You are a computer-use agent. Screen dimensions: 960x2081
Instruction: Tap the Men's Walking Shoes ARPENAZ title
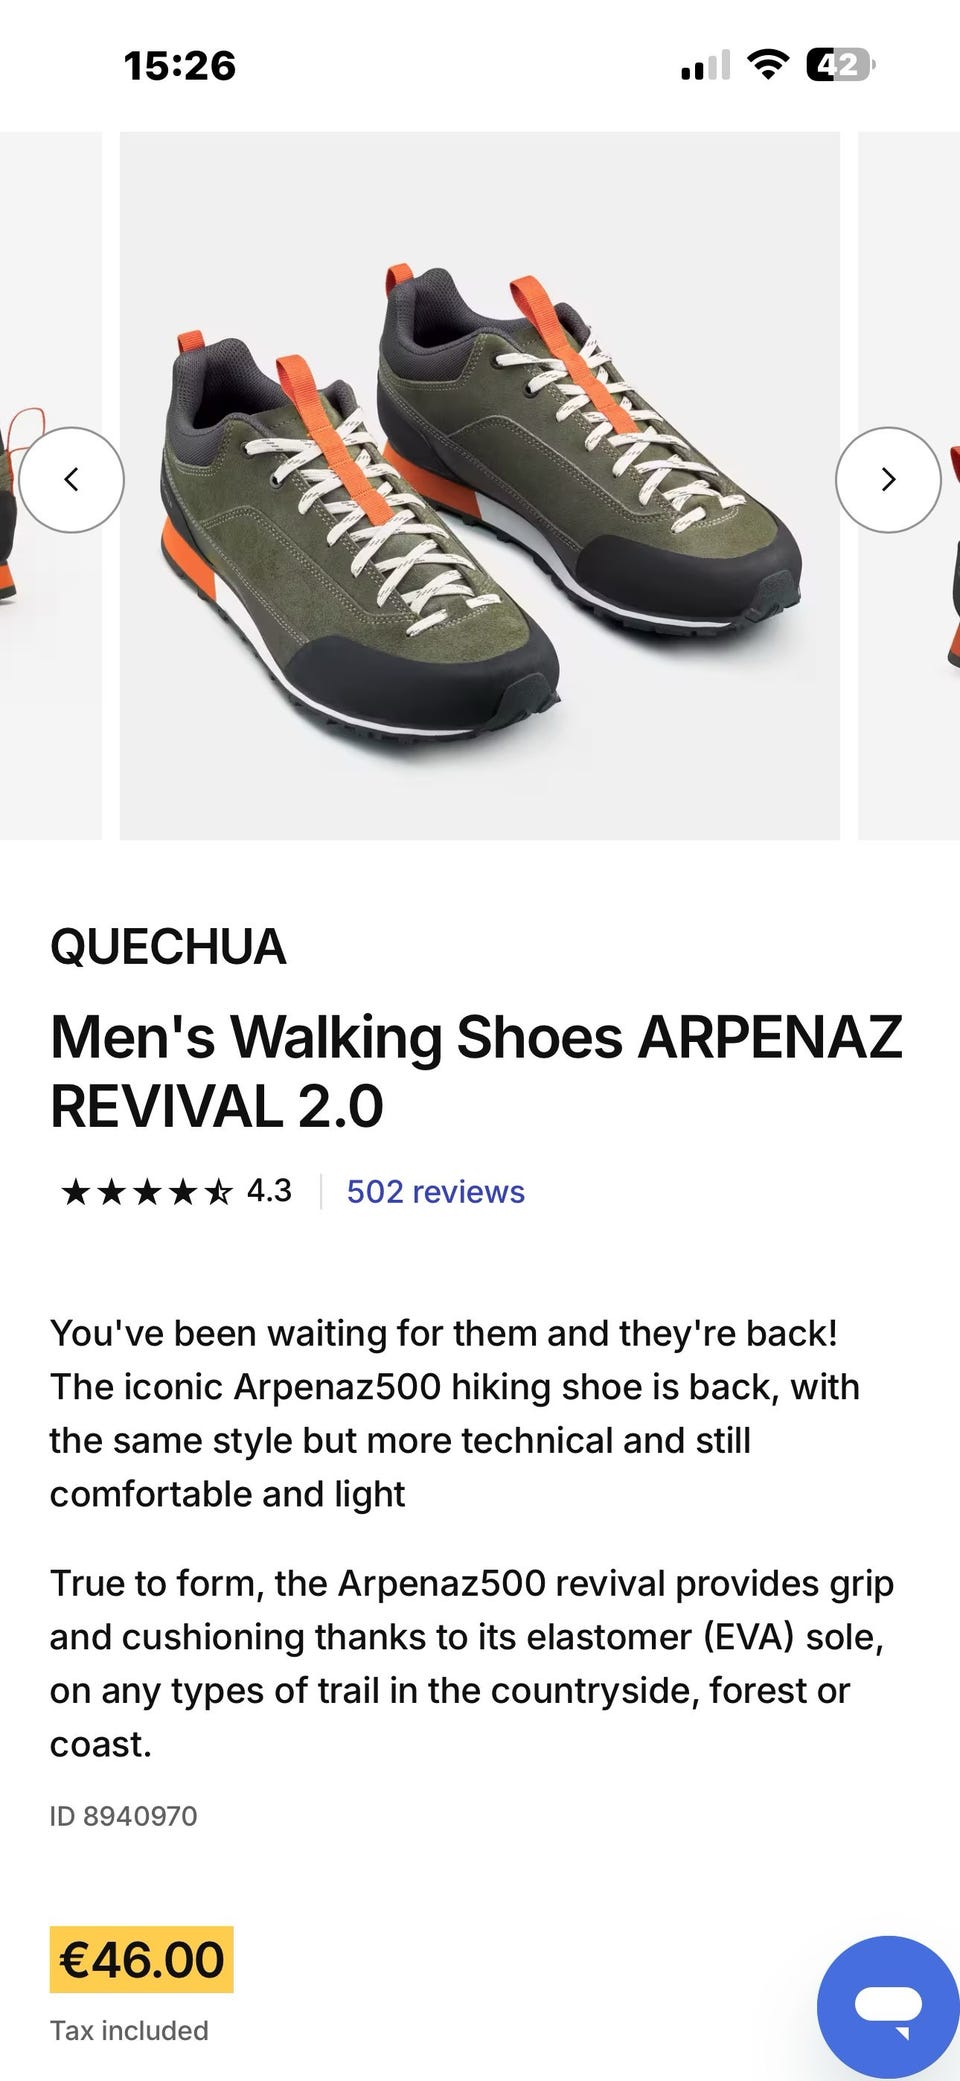(476, 1072)
